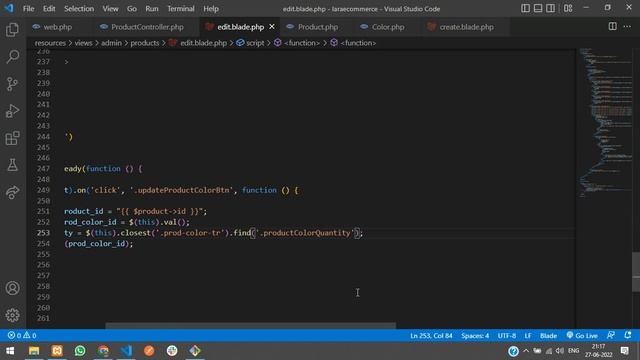640x360 pixels.
Task: Open the Run menu
Action: click(x=152, y=9)
